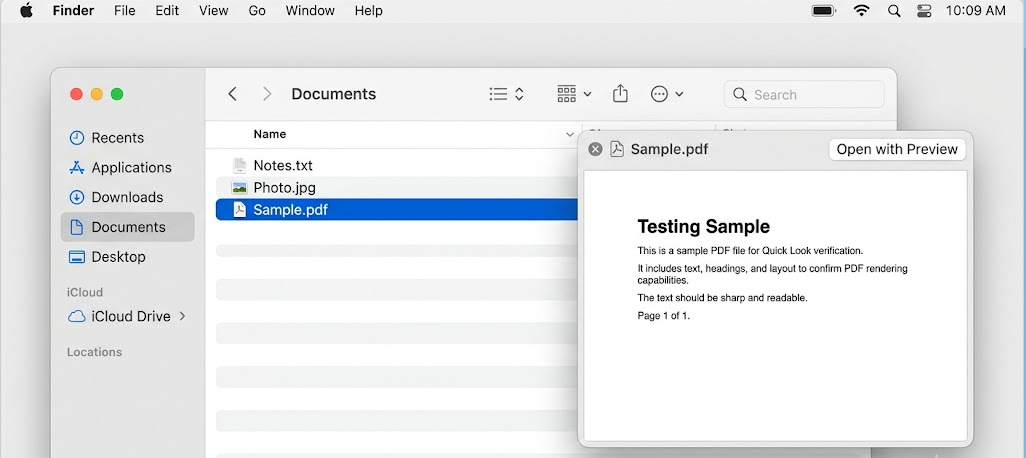Viewport: 1026px width, 458px height.
Task: Click the Photo.jpg image thumbnail icon
Action: coord(239,188)
